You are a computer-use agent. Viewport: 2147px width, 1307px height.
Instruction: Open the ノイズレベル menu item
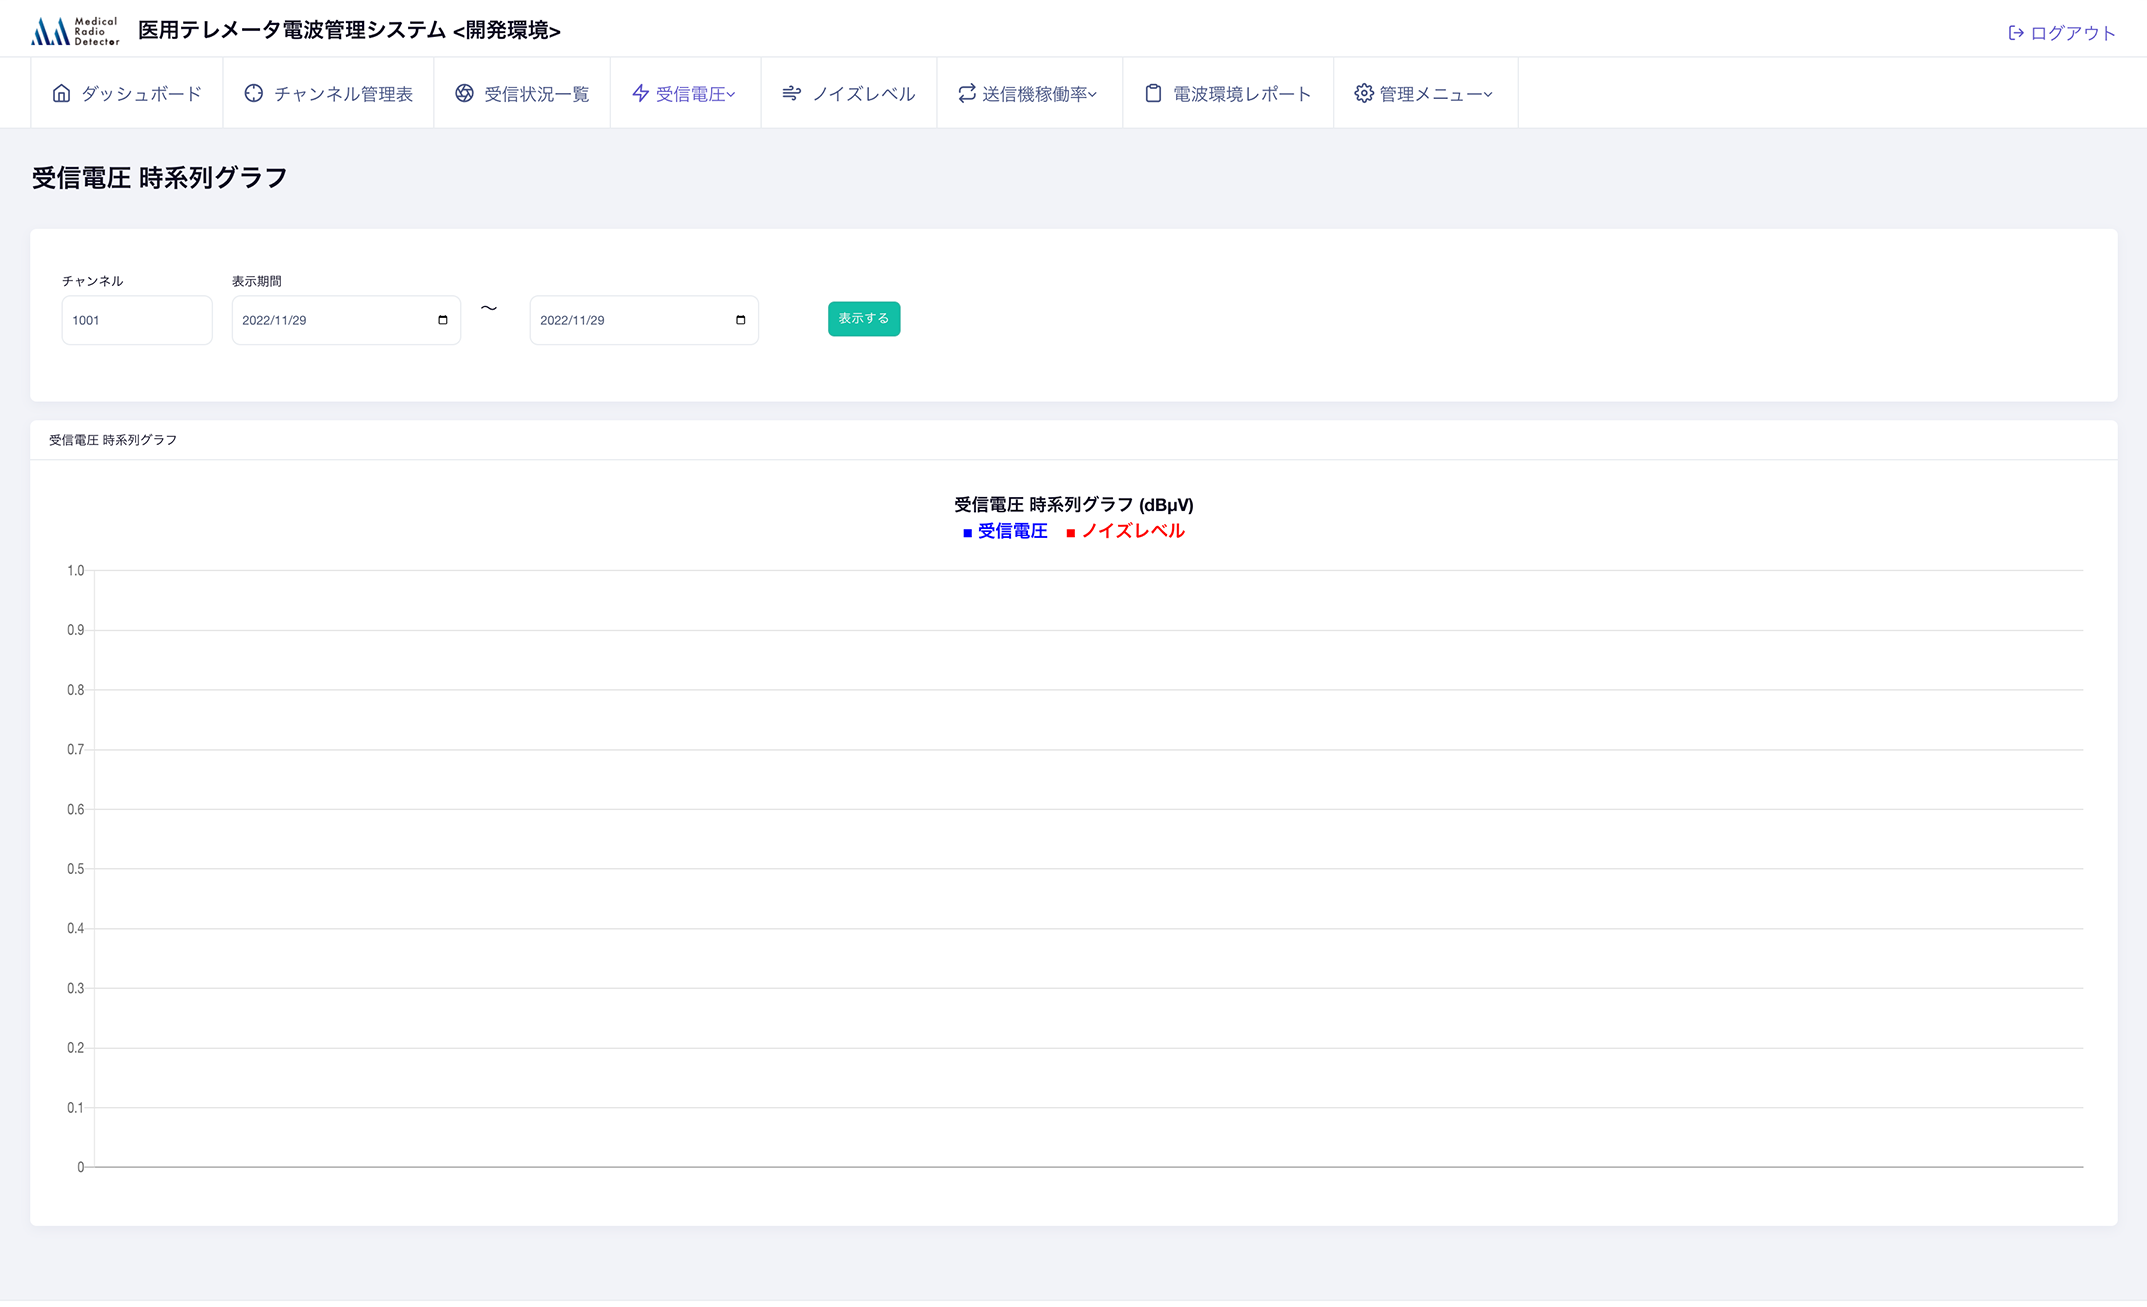pos(863,93)
